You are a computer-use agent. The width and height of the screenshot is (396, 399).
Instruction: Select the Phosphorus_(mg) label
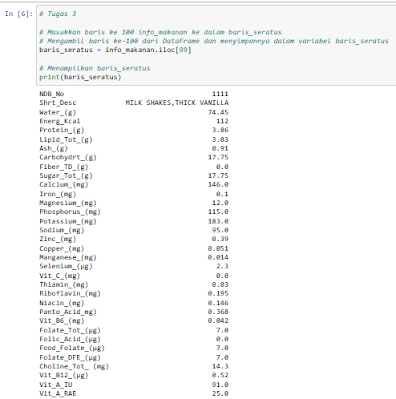(70, 212)
